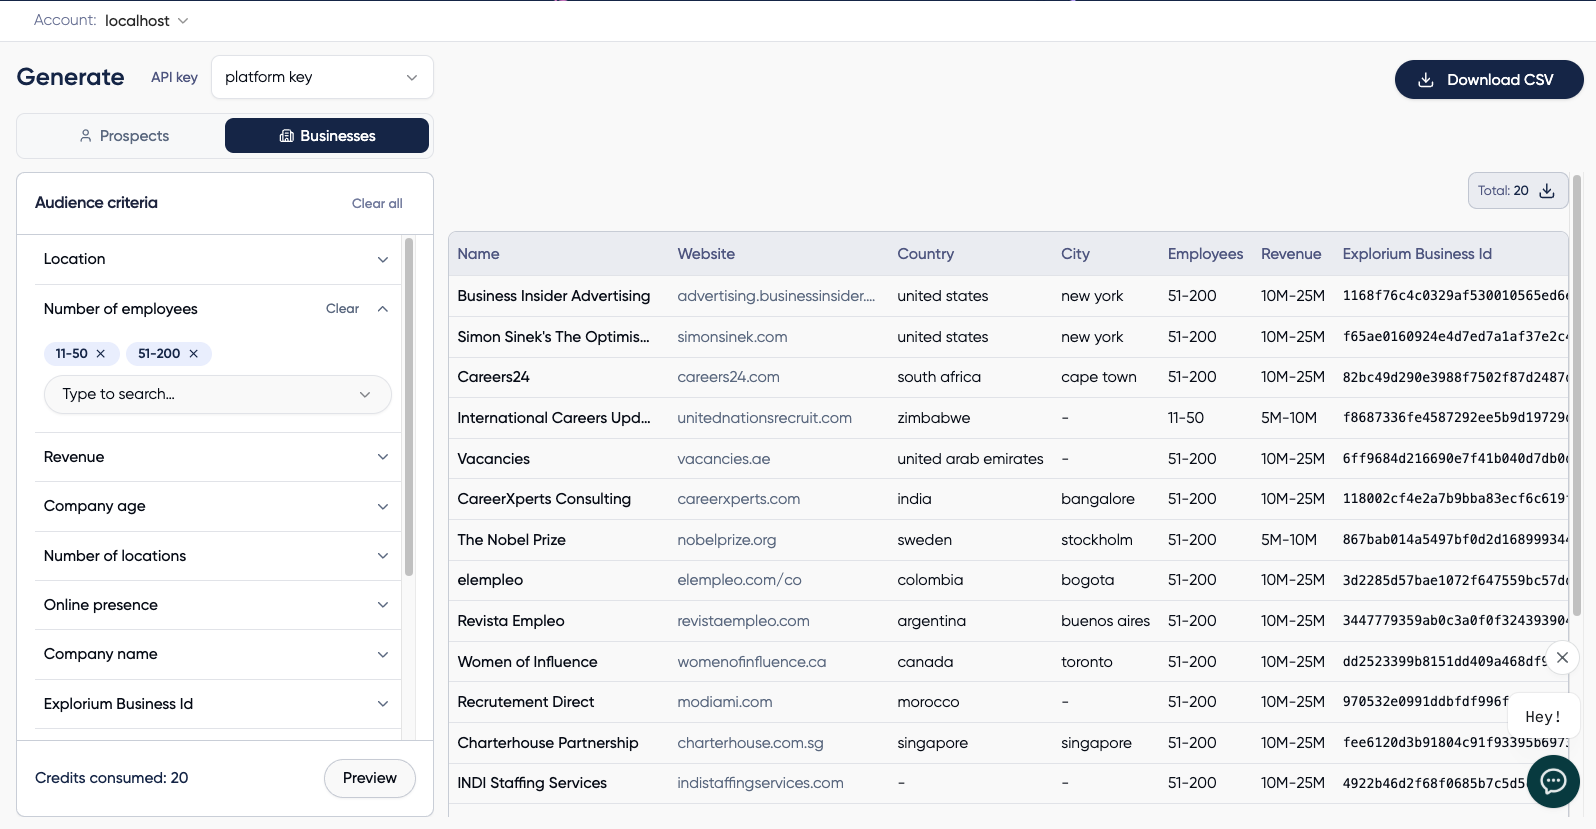The width and height of the screenshot is (1596, 829).
Task: Expand the Company name section
Action: click(x=217, y=654)
